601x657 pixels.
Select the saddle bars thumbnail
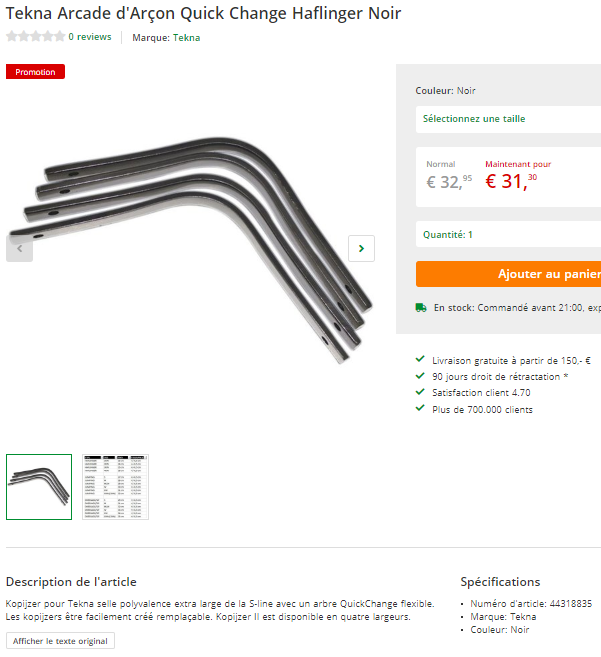[x=39, y=487]
